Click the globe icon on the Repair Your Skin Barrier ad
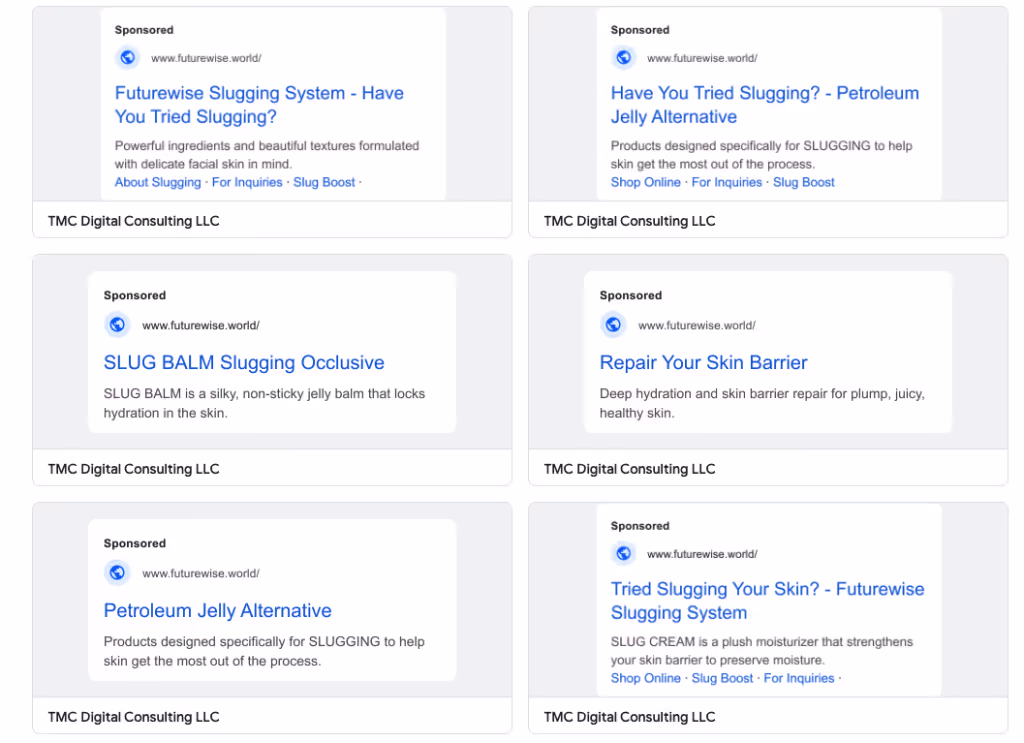This screenshot has width=1024, height=743. [x=613, y=324]
